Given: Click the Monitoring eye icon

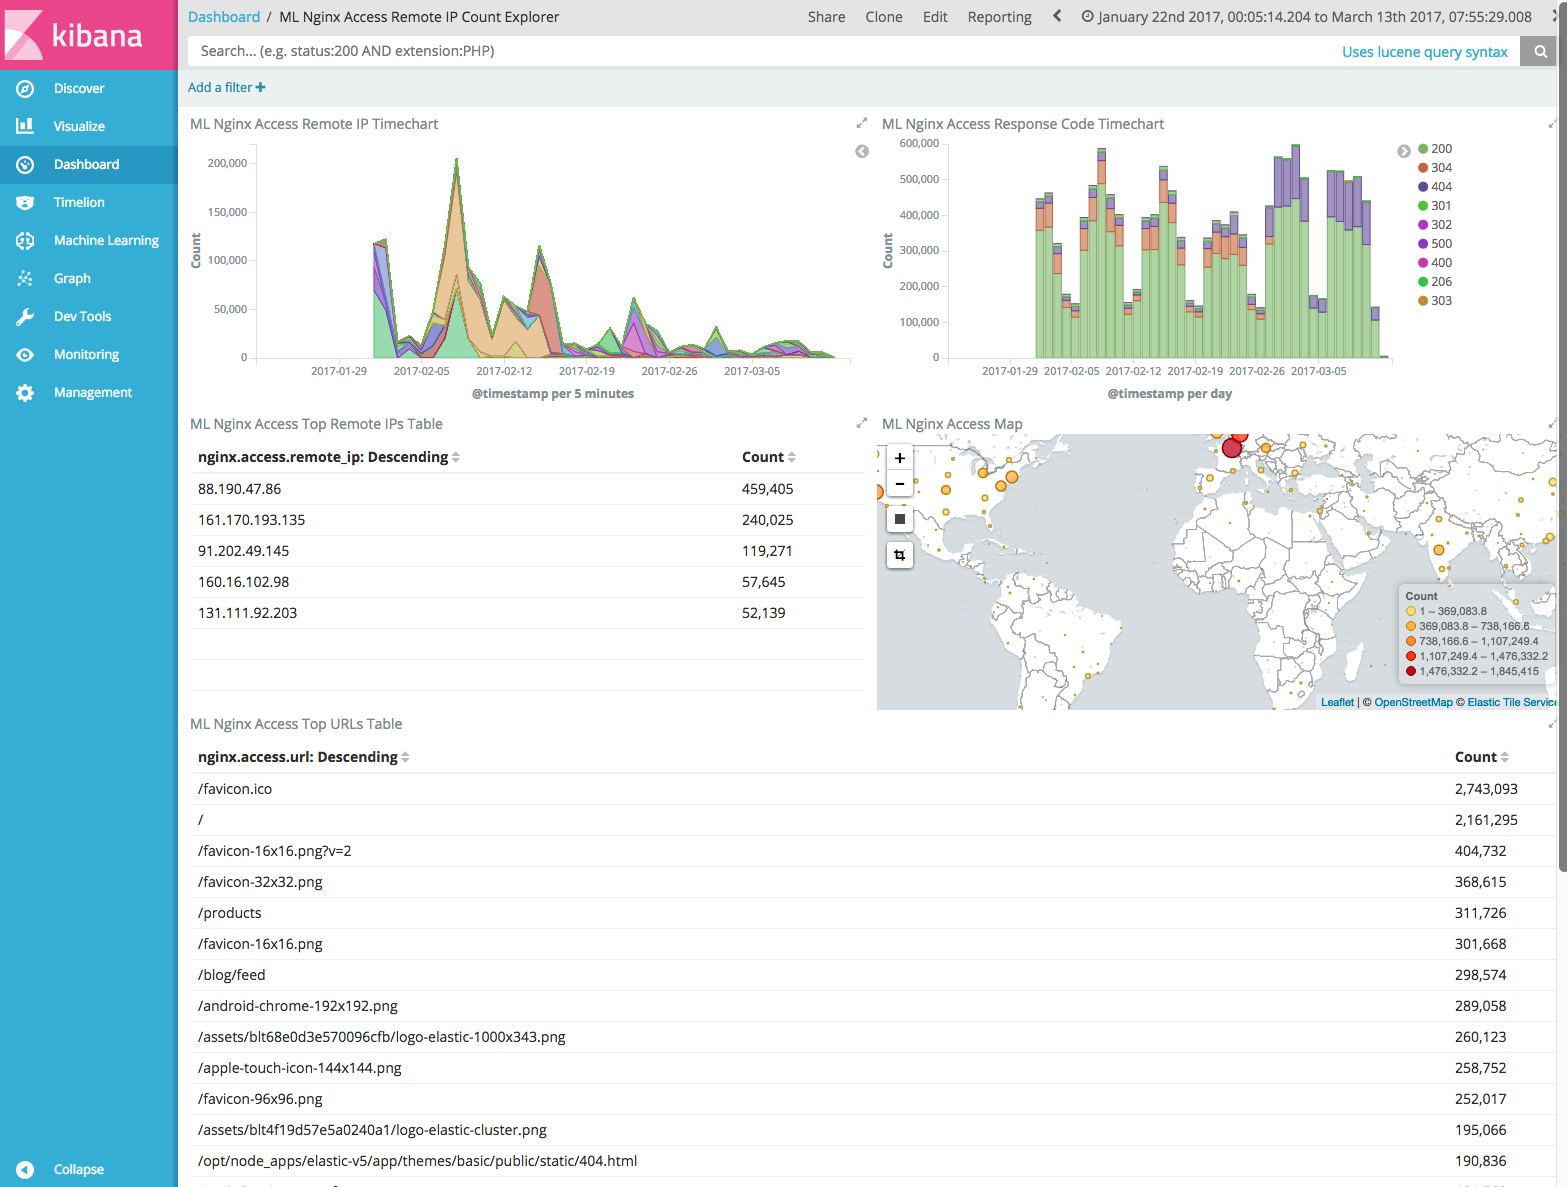Looking at the screenshot, I should [x=25, y=355].
